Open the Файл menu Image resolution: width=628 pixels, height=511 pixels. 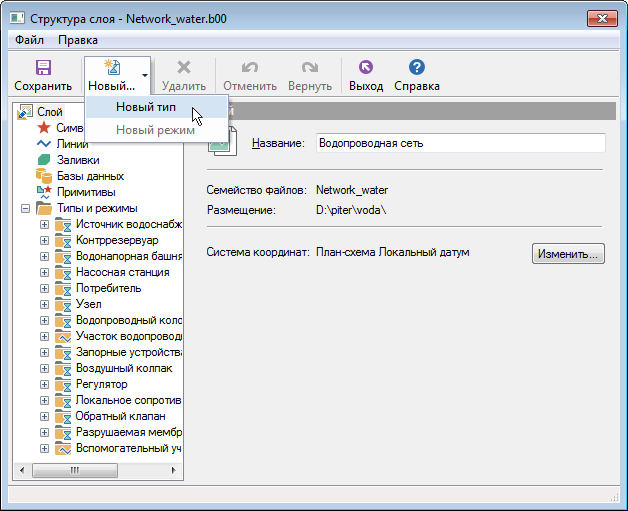(29, 40)
